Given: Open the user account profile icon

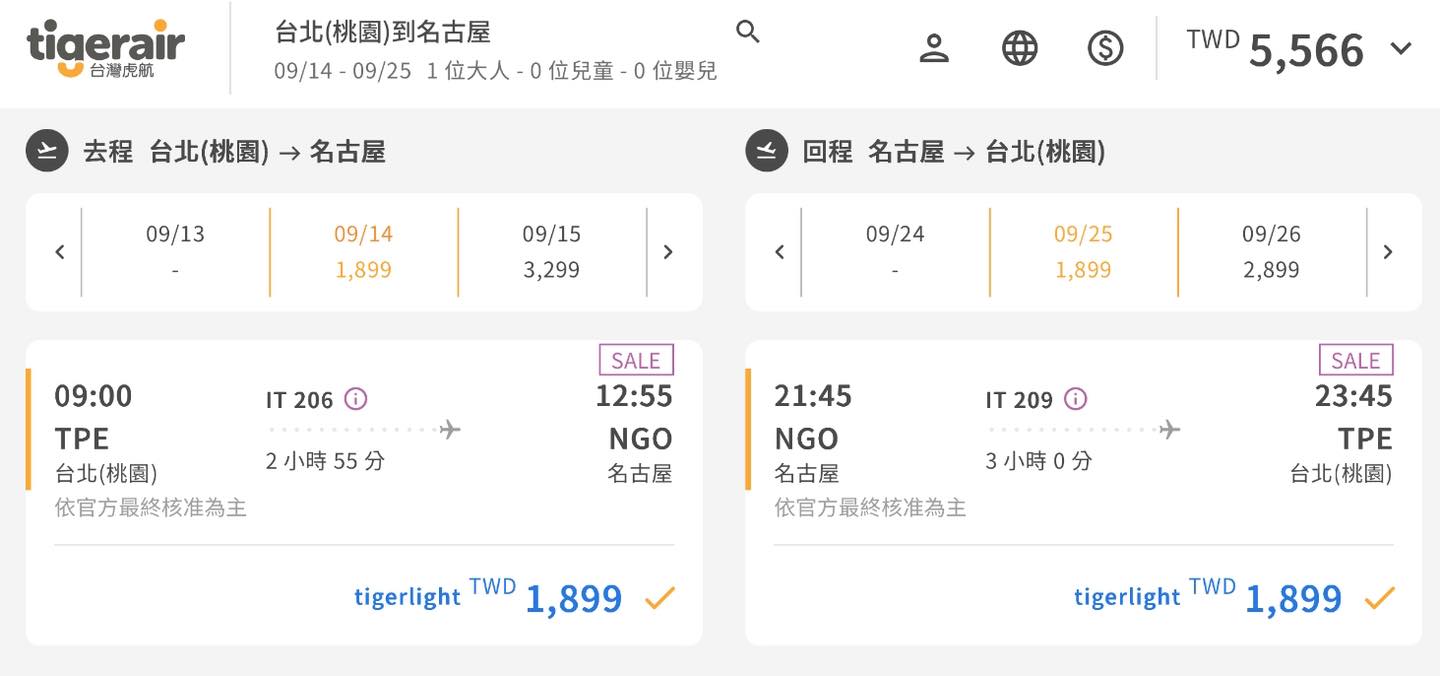Looking at the screenshot, I should pos(934,48).
